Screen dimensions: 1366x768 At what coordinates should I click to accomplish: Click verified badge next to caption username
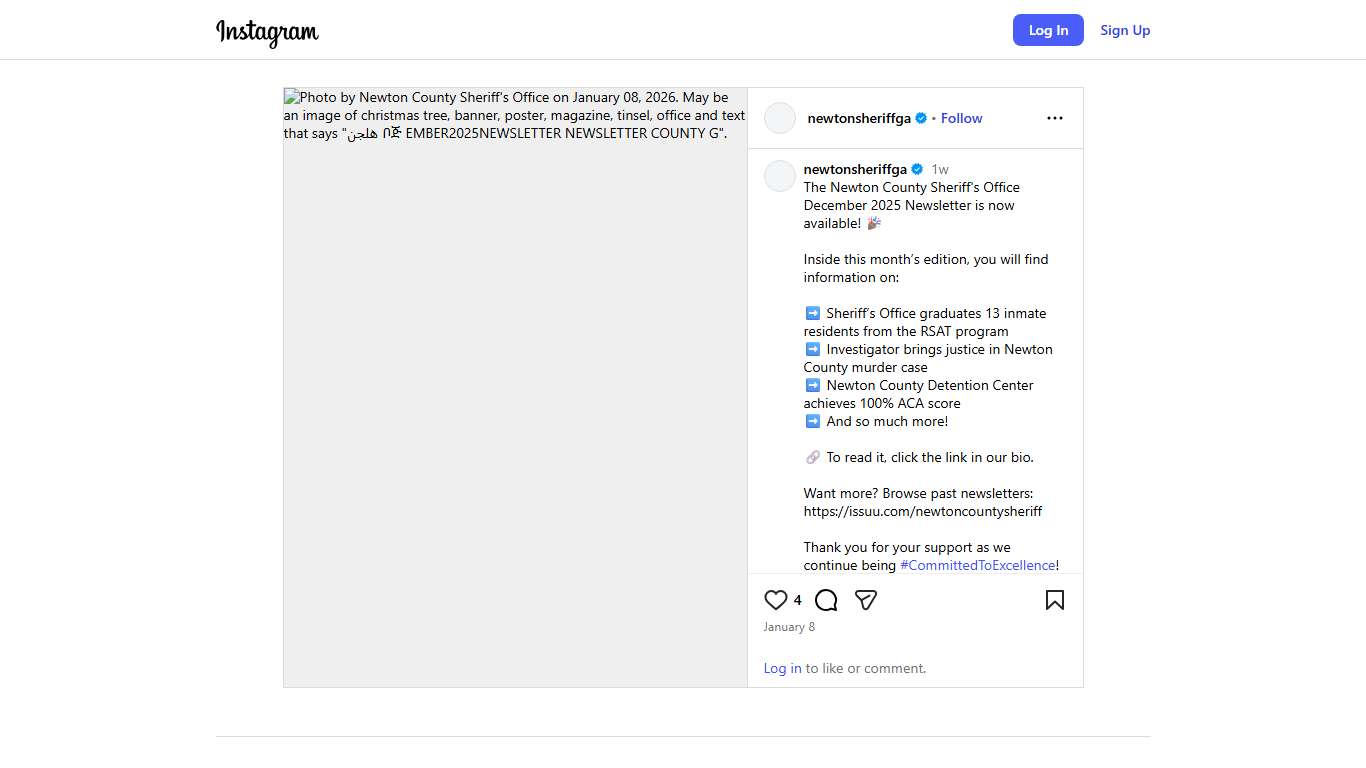[917, 169]
